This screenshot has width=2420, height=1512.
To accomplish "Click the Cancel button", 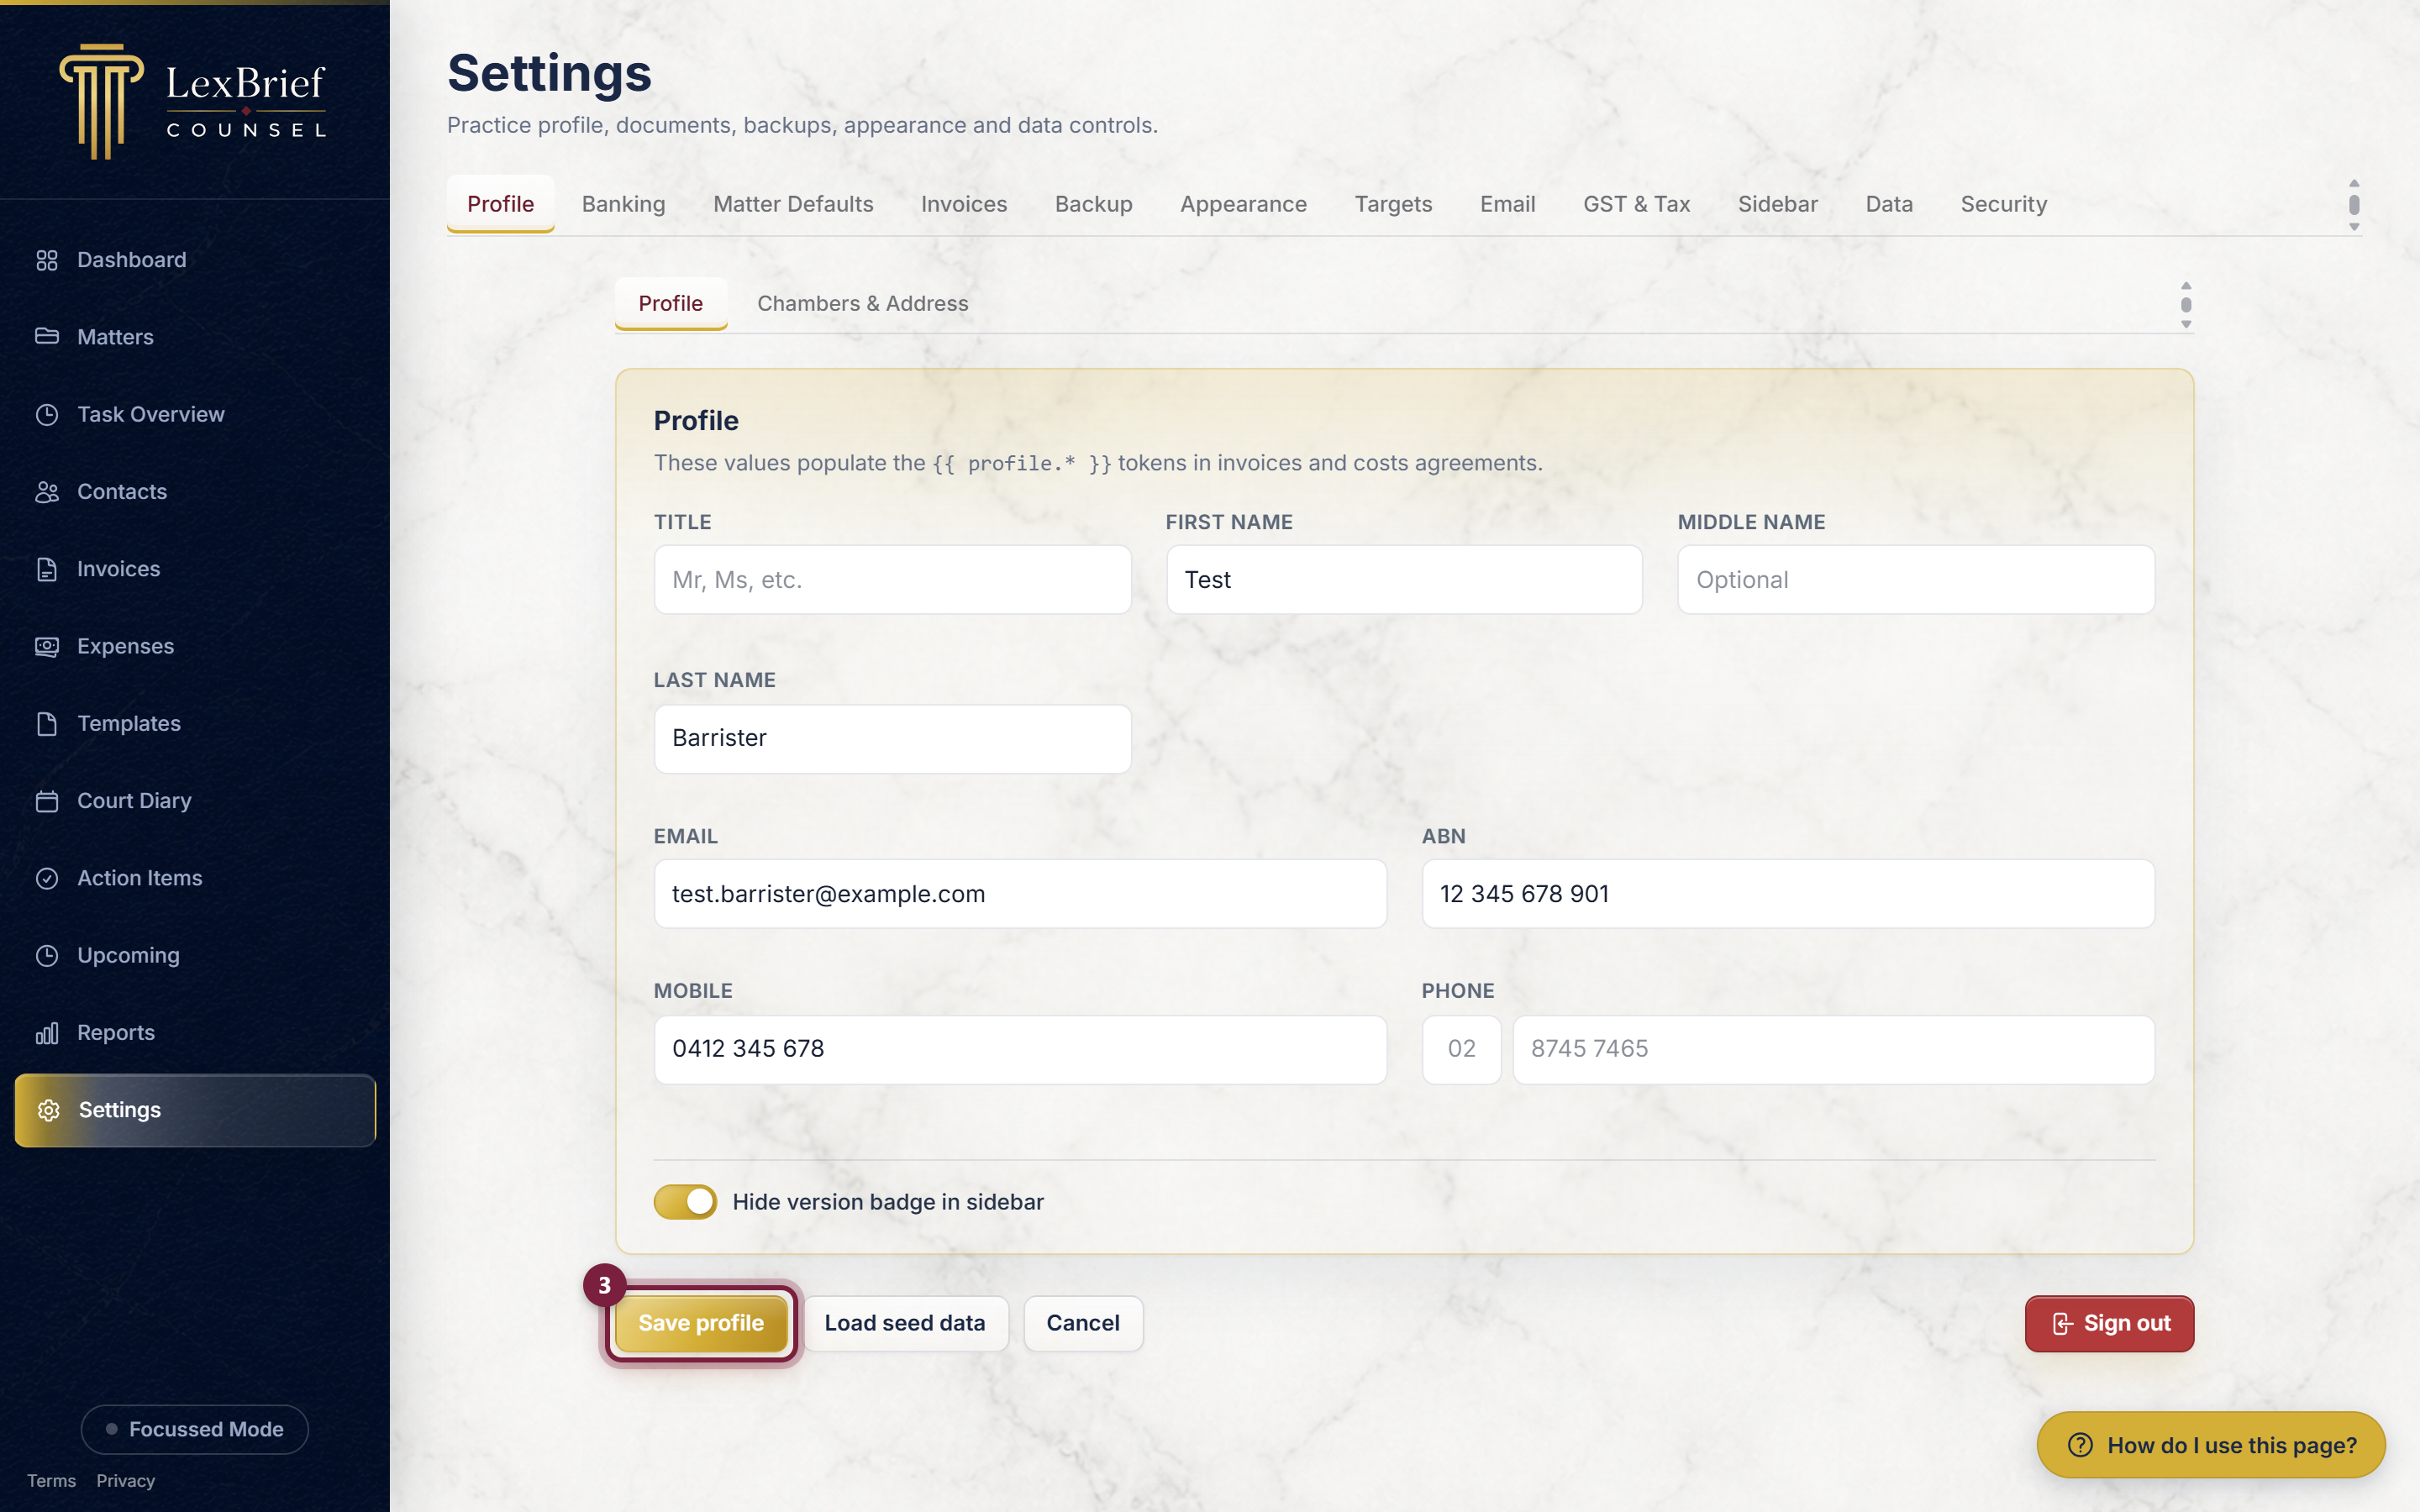I will click(1082, 1323).
